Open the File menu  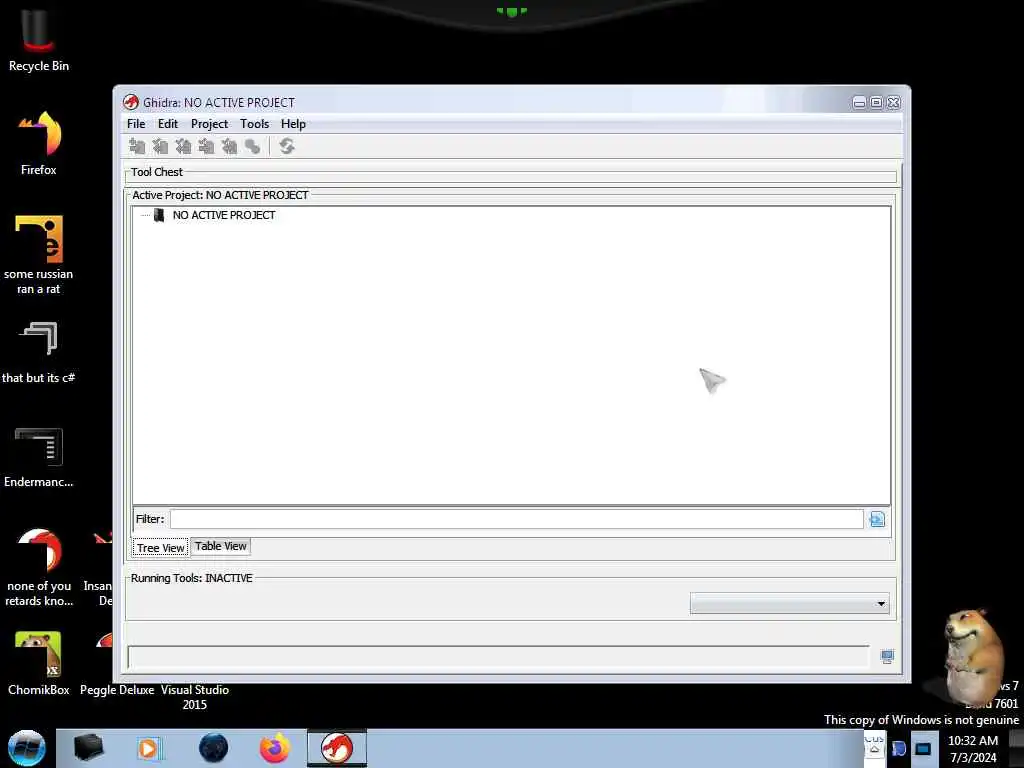tap(136, 124)
